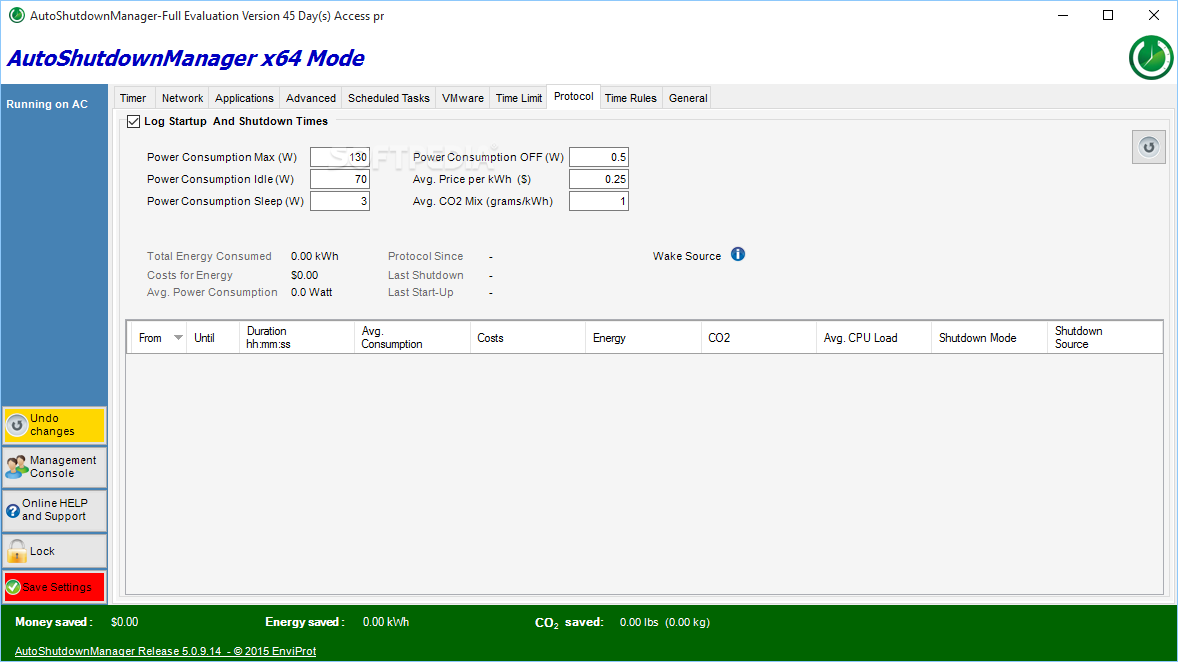Sort by the Energy column header
This screenshot has width=1178, height=662.
click(643, 337)
